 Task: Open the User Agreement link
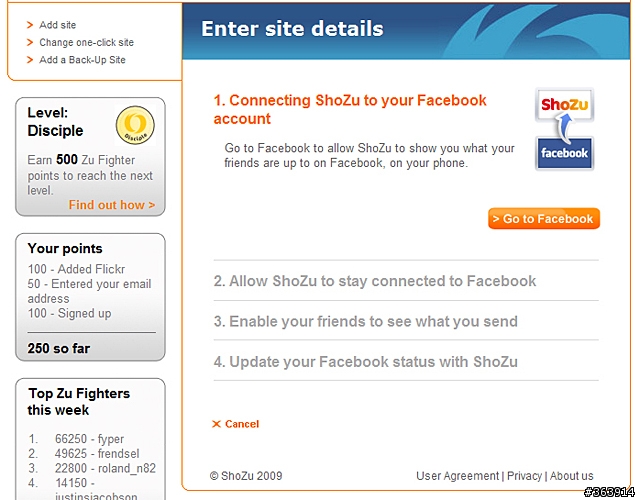coord(458,476)
